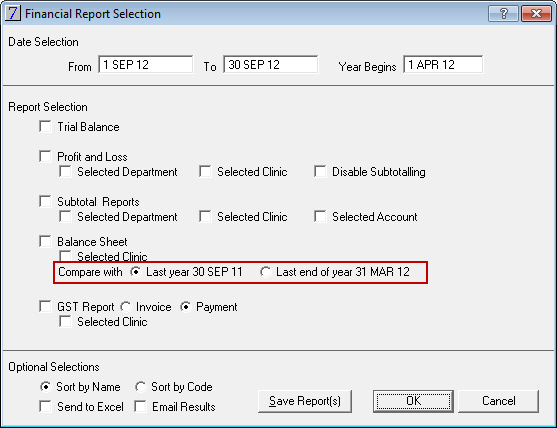The width and height of the screenshot is (557, 428).
Task: Enable the Subtotal Reports checkbox
Action: (45, 201)
